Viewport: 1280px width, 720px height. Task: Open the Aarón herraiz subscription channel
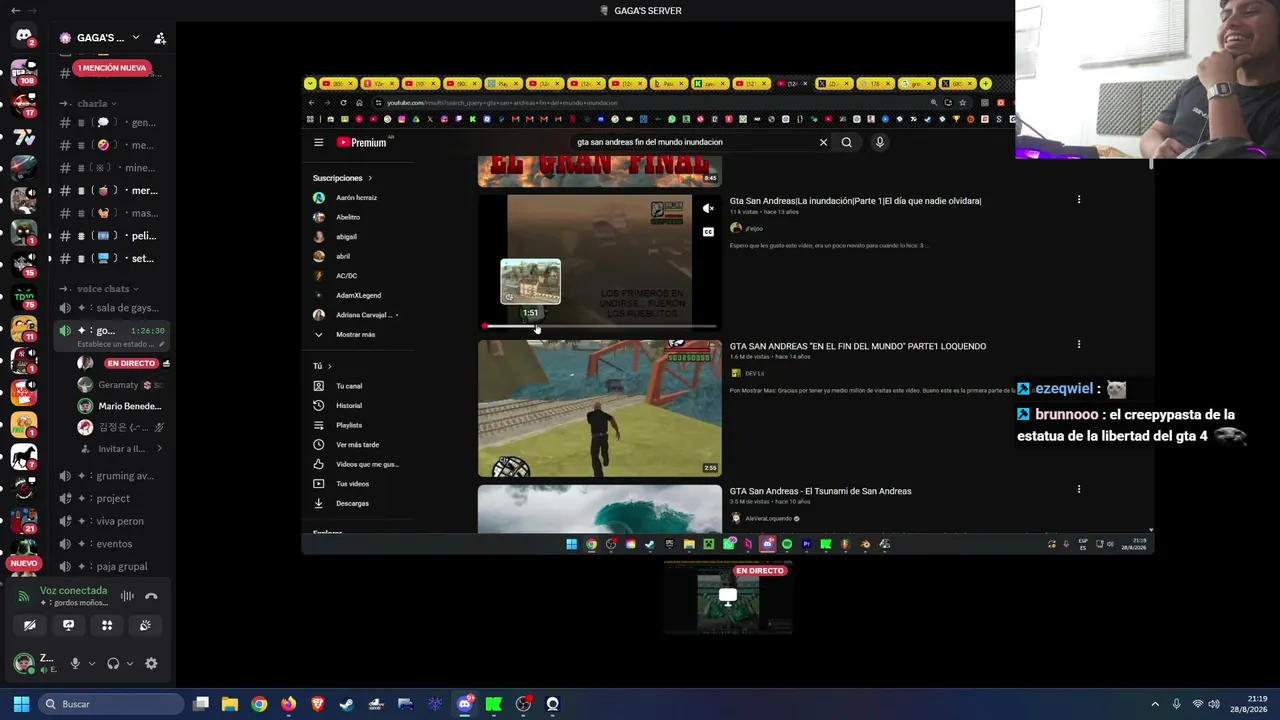355,198
